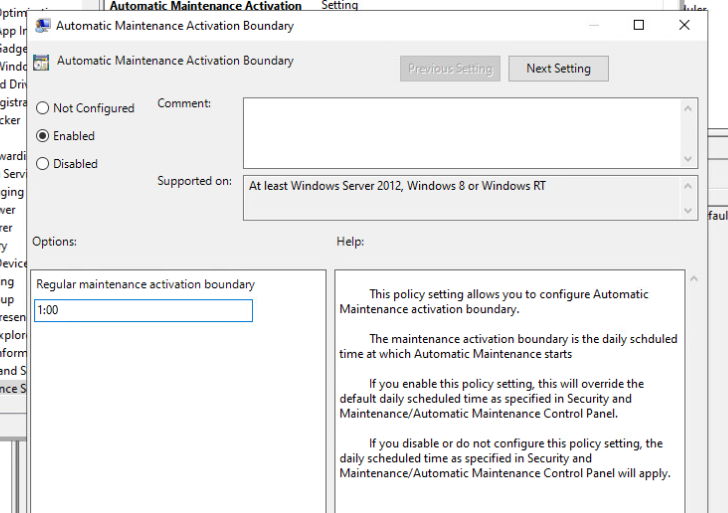Click the Help paragraph starting 'If you enable this'
Viewport: 728px width, 513px height.
click(x=492, y=399)
